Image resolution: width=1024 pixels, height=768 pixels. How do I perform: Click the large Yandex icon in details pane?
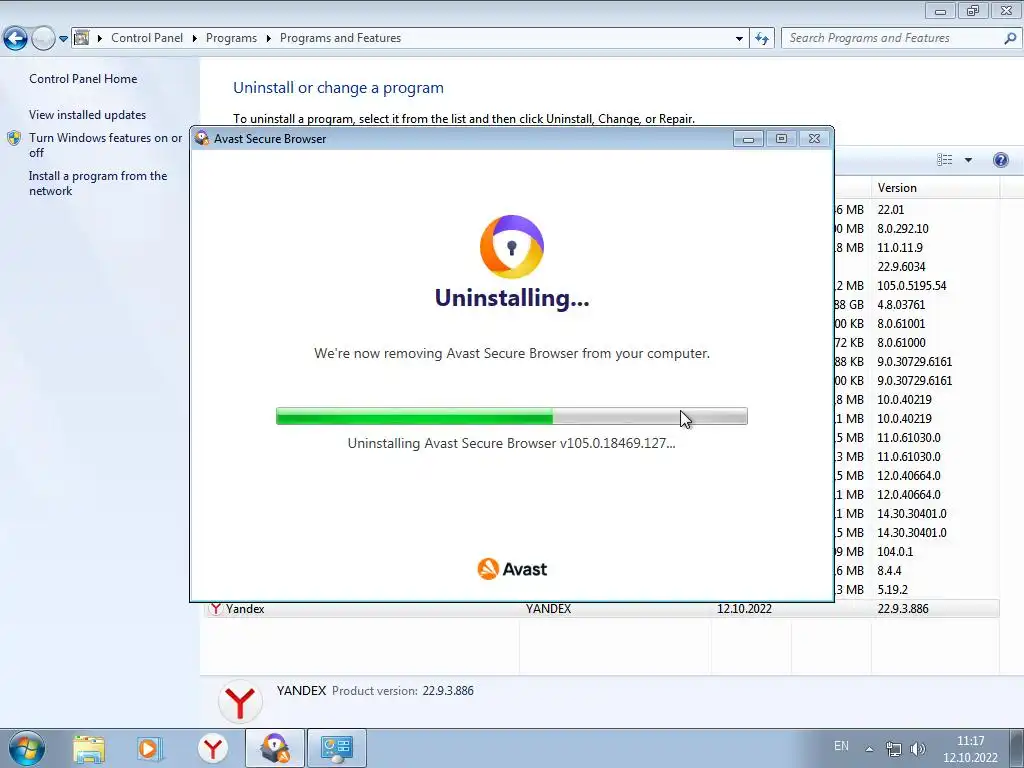click(240, 702)
